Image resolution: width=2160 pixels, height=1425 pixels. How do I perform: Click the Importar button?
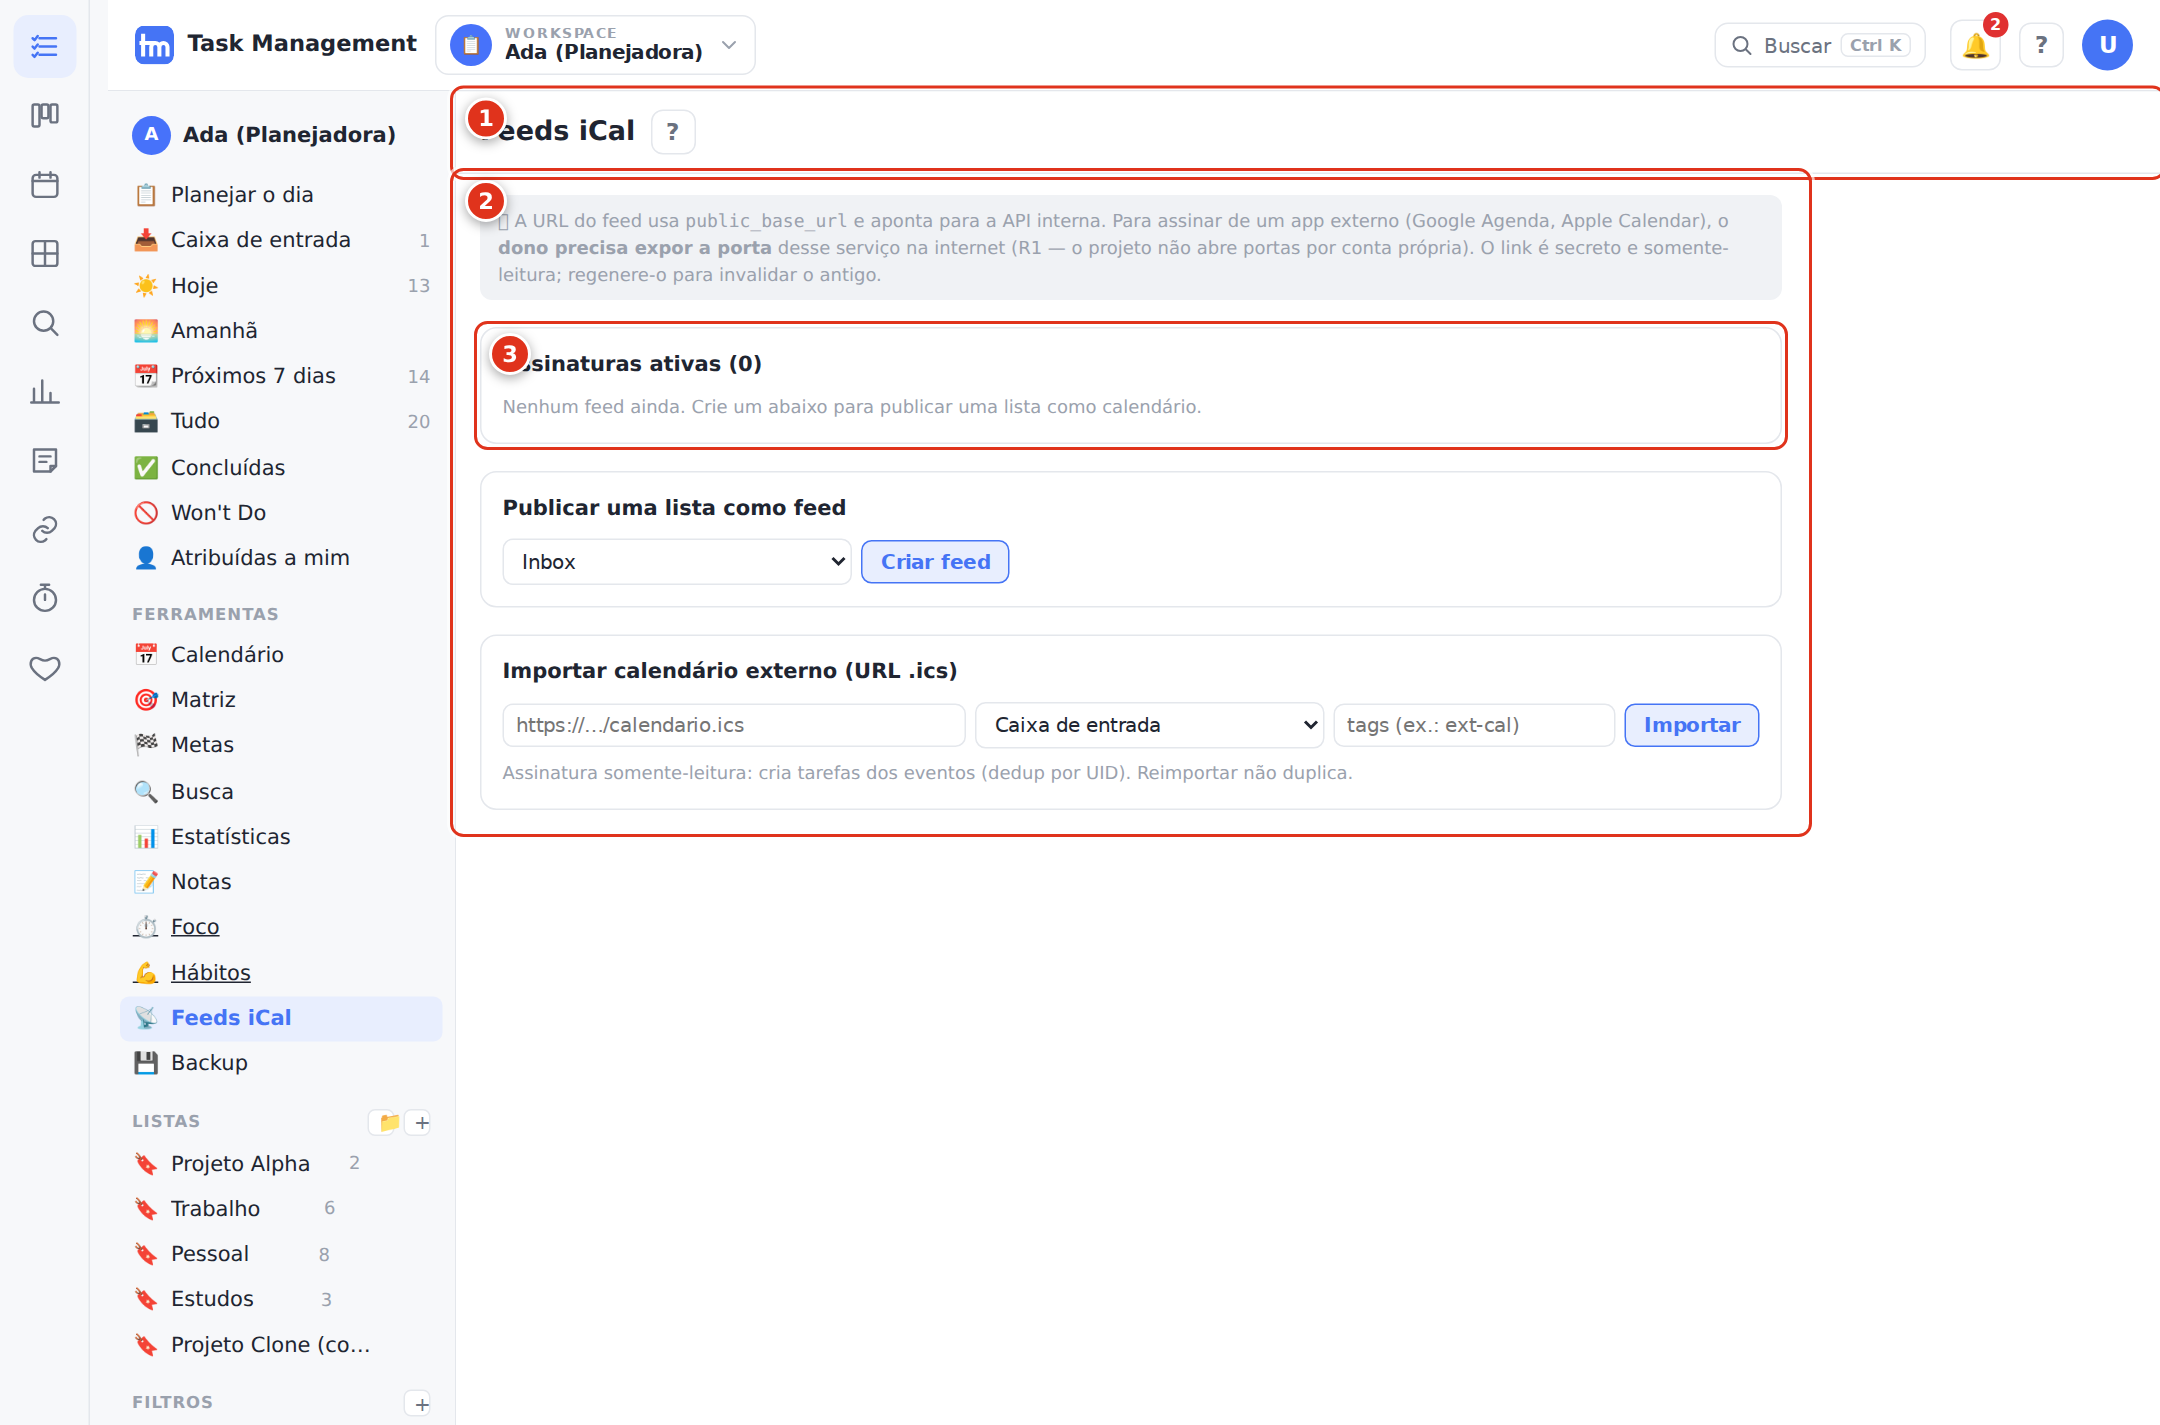click(1692, 725)
